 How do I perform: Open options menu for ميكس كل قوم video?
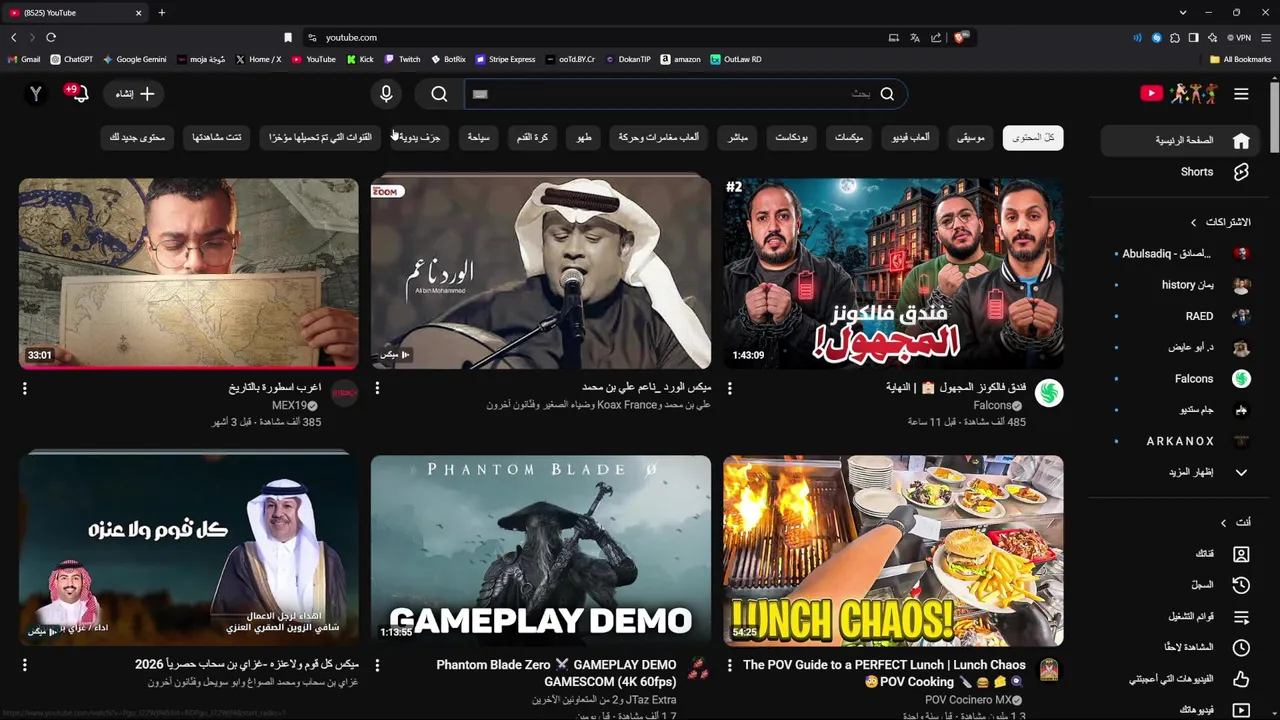click(25, 665)
